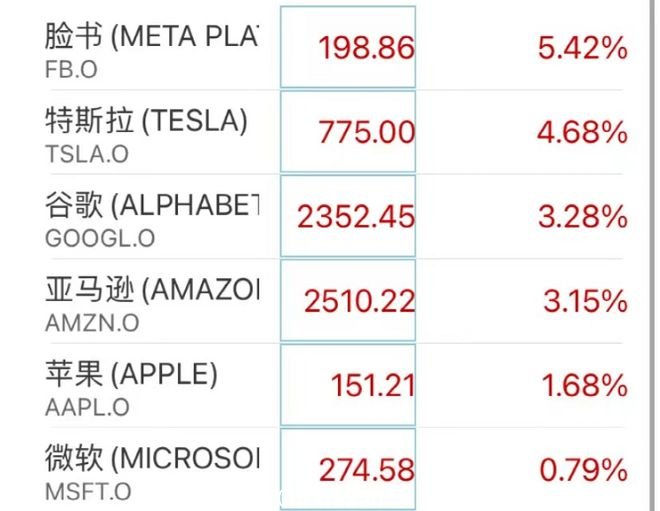Select the 151.21 price cell
This screenshot has height=511, width=660.
point(348,385)
